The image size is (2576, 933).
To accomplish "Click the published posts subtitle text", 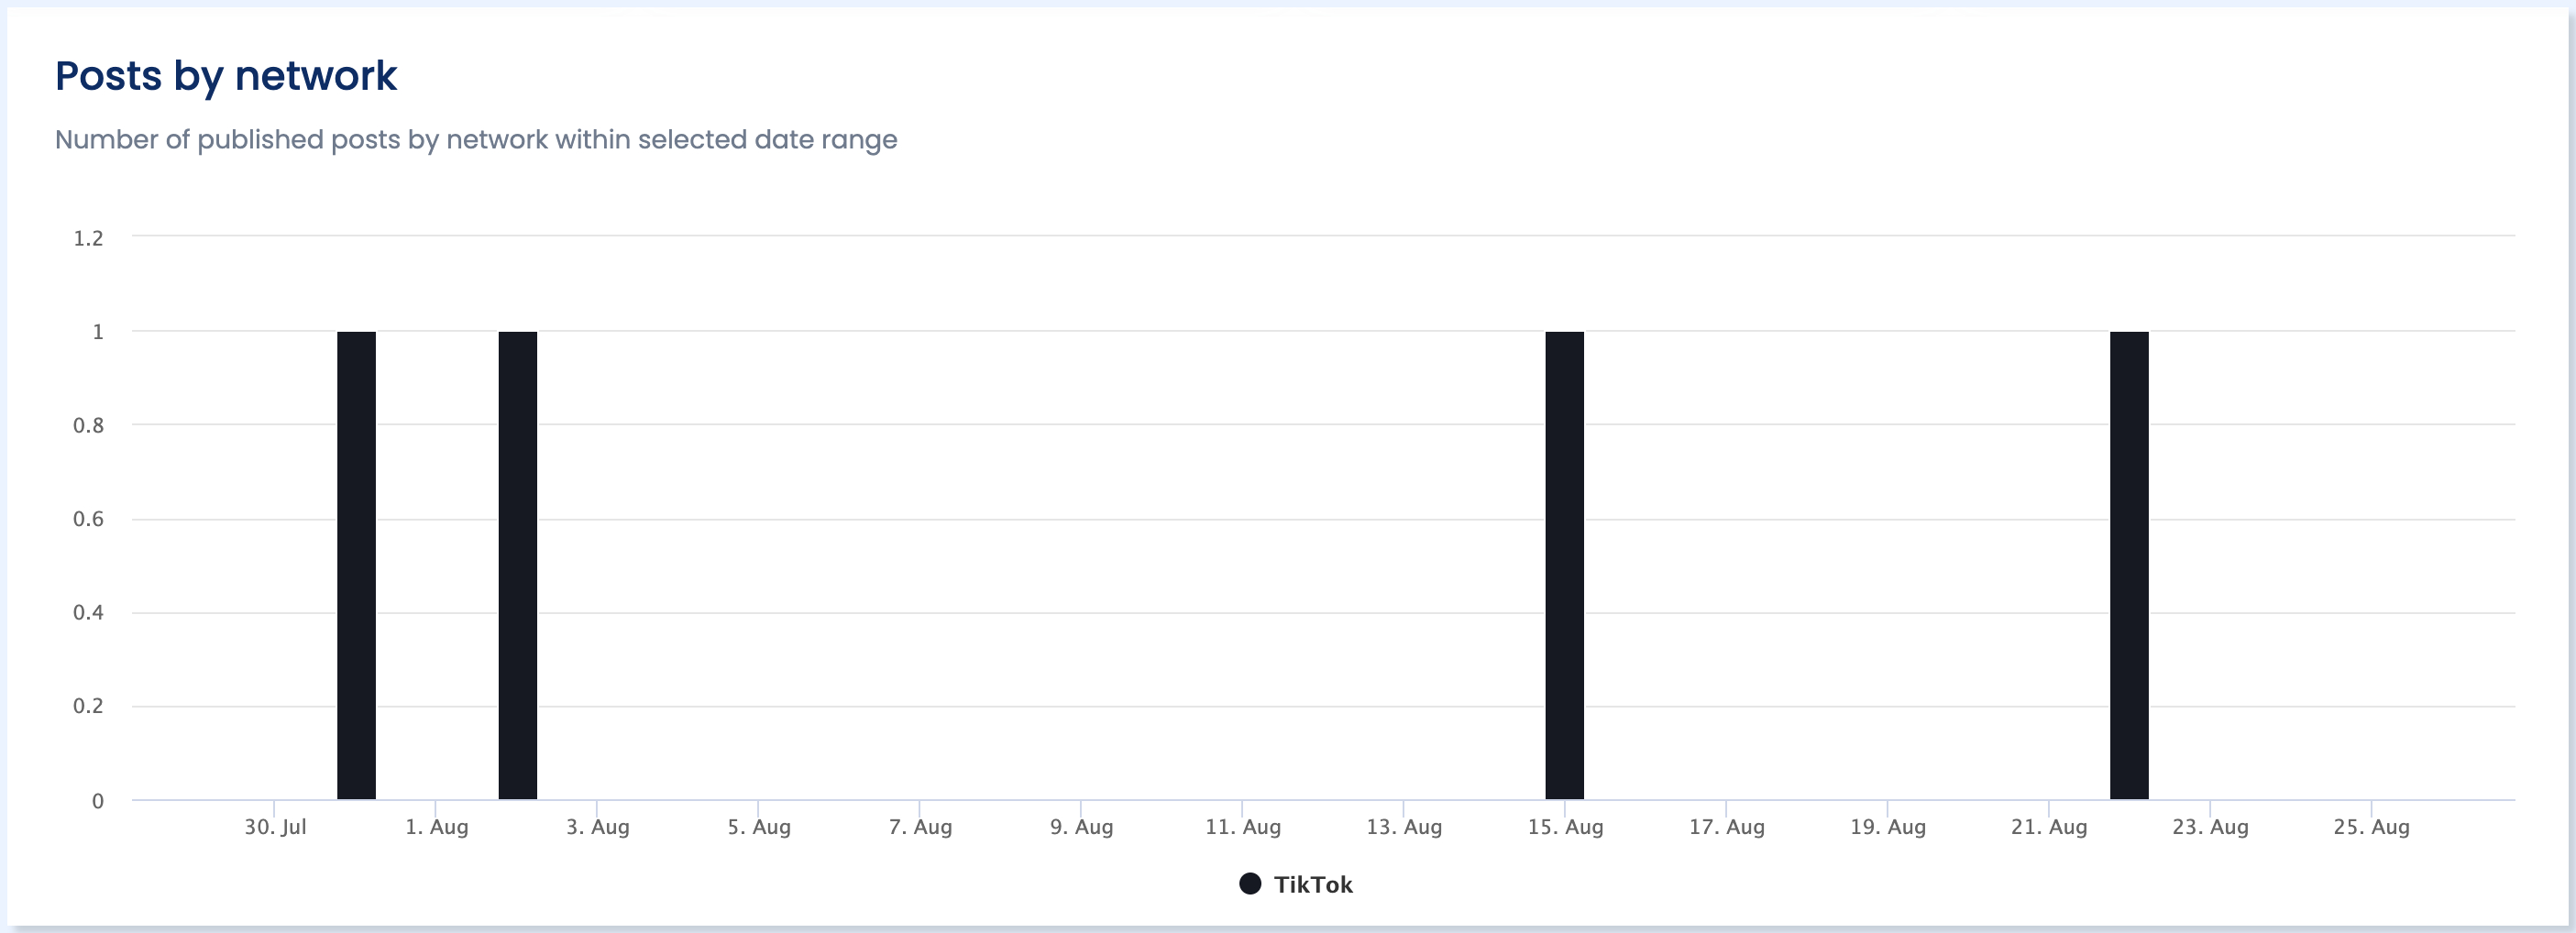I will click(x=476, y=139).
